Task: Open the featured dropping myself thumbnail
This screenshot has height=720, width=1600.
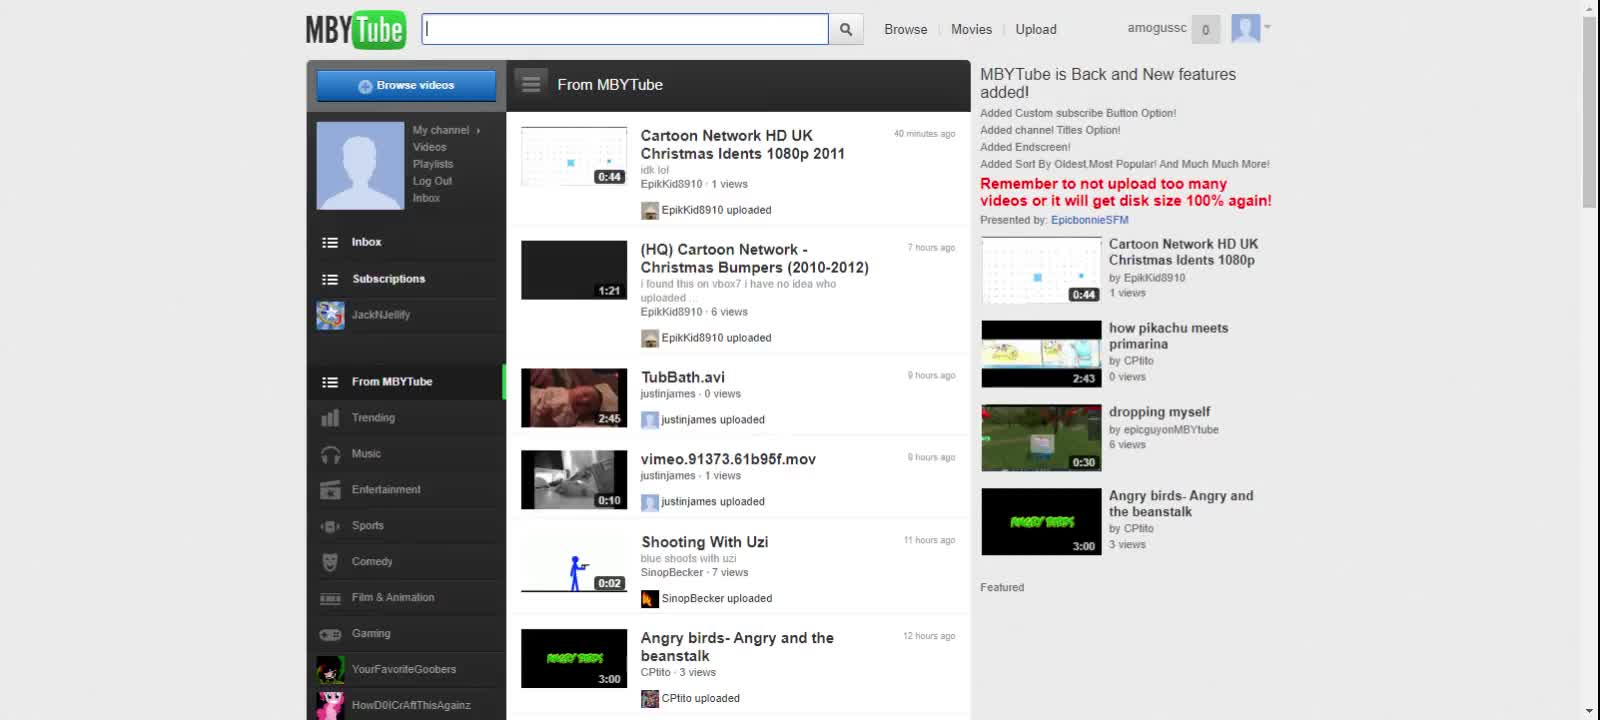Action: [x=1041, y=438]
